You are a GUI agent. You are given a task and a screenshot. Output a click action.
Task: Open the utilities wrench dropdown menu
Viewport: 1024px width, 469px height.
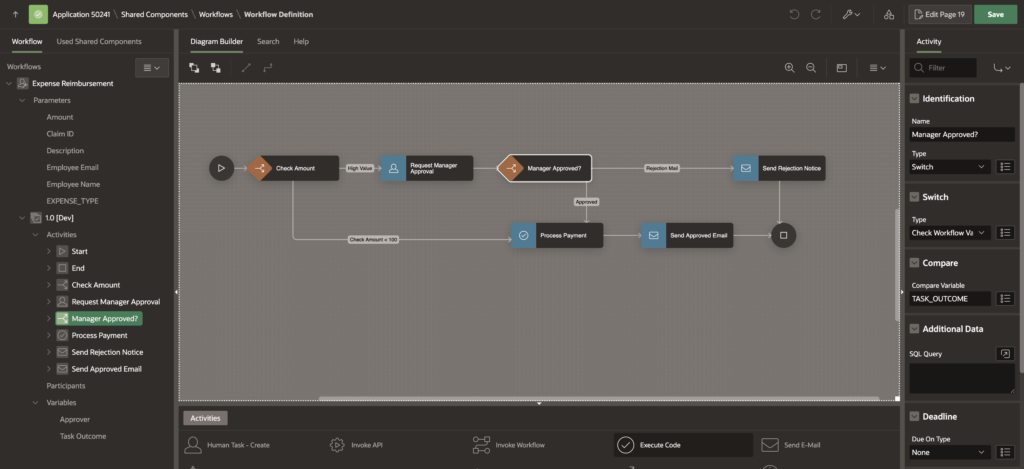[x=851, y=15]
